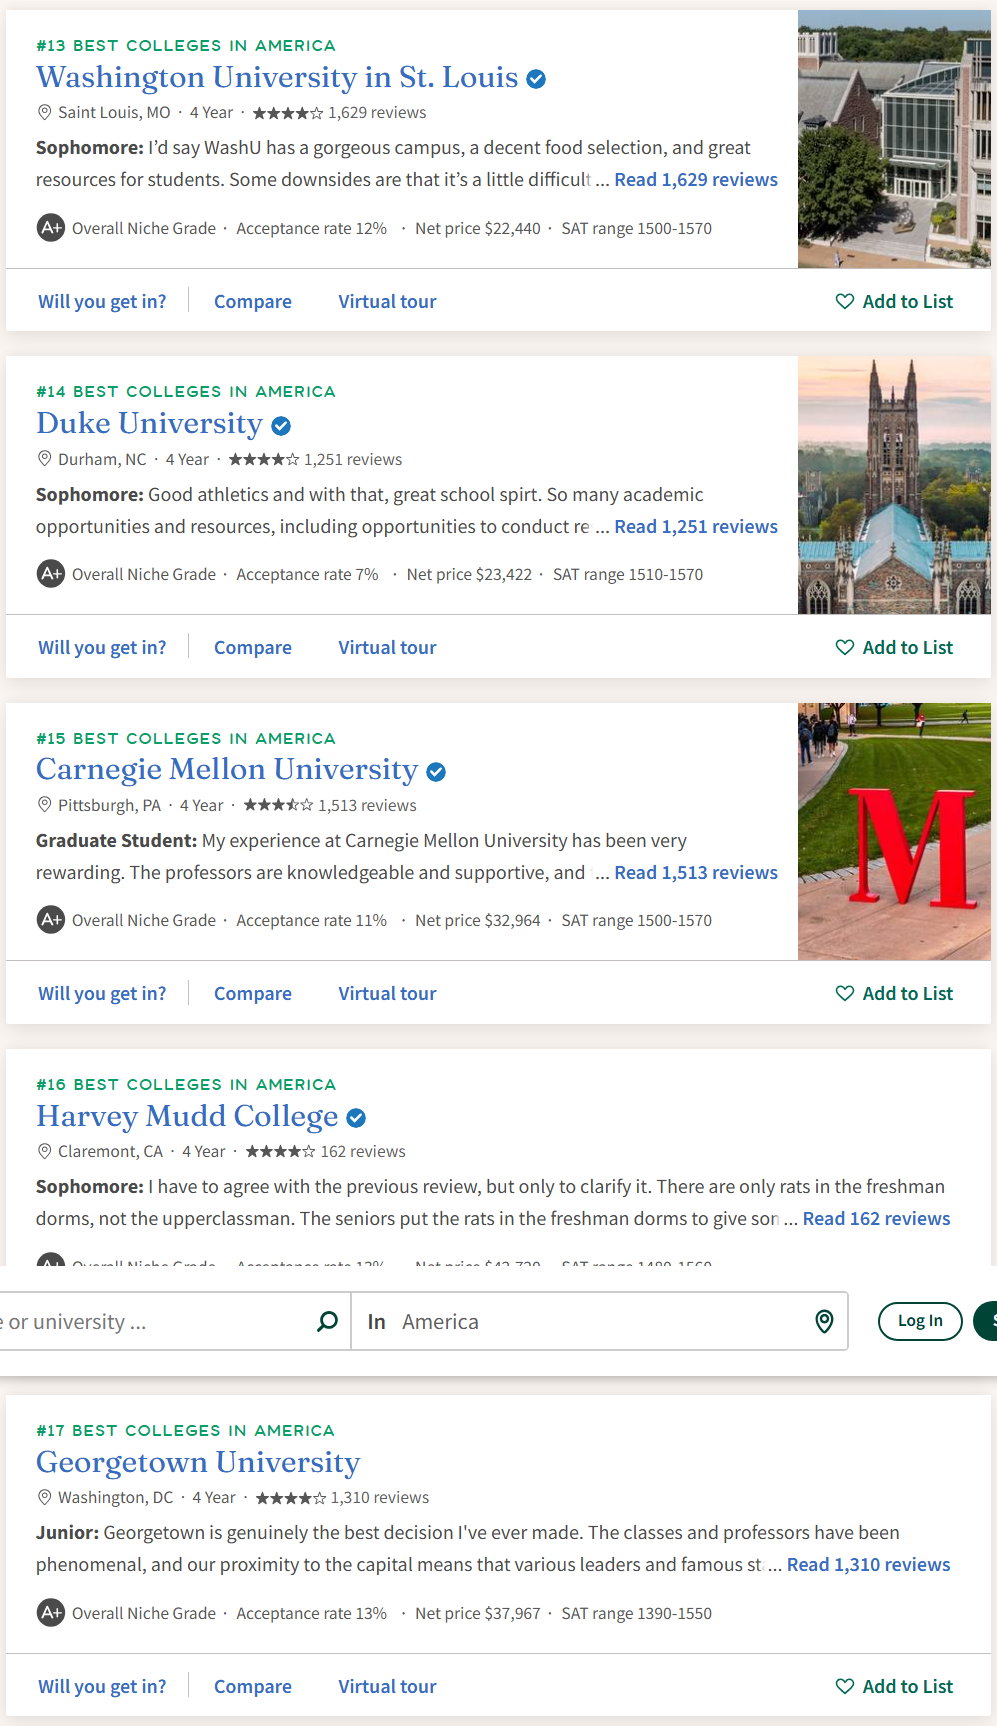Click 'Will you get in?' for Carnegie Mellon
The height and width of the screenshot is (1726, 997).
(x=102, y=994)
